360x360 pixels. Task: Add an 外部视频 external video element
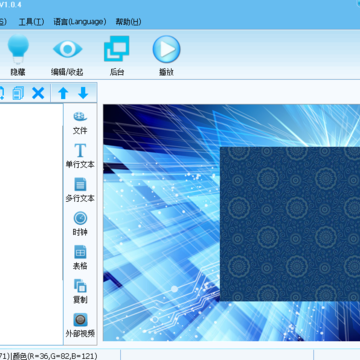click(x=80, y=325)
